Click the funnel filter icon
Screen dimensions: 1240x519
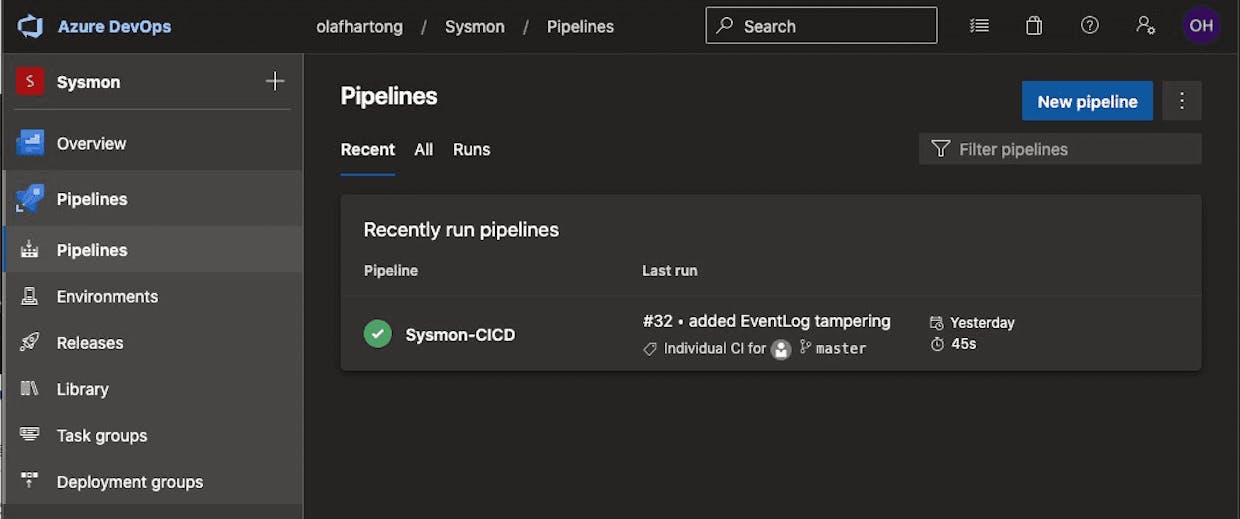tap(940, 149)
